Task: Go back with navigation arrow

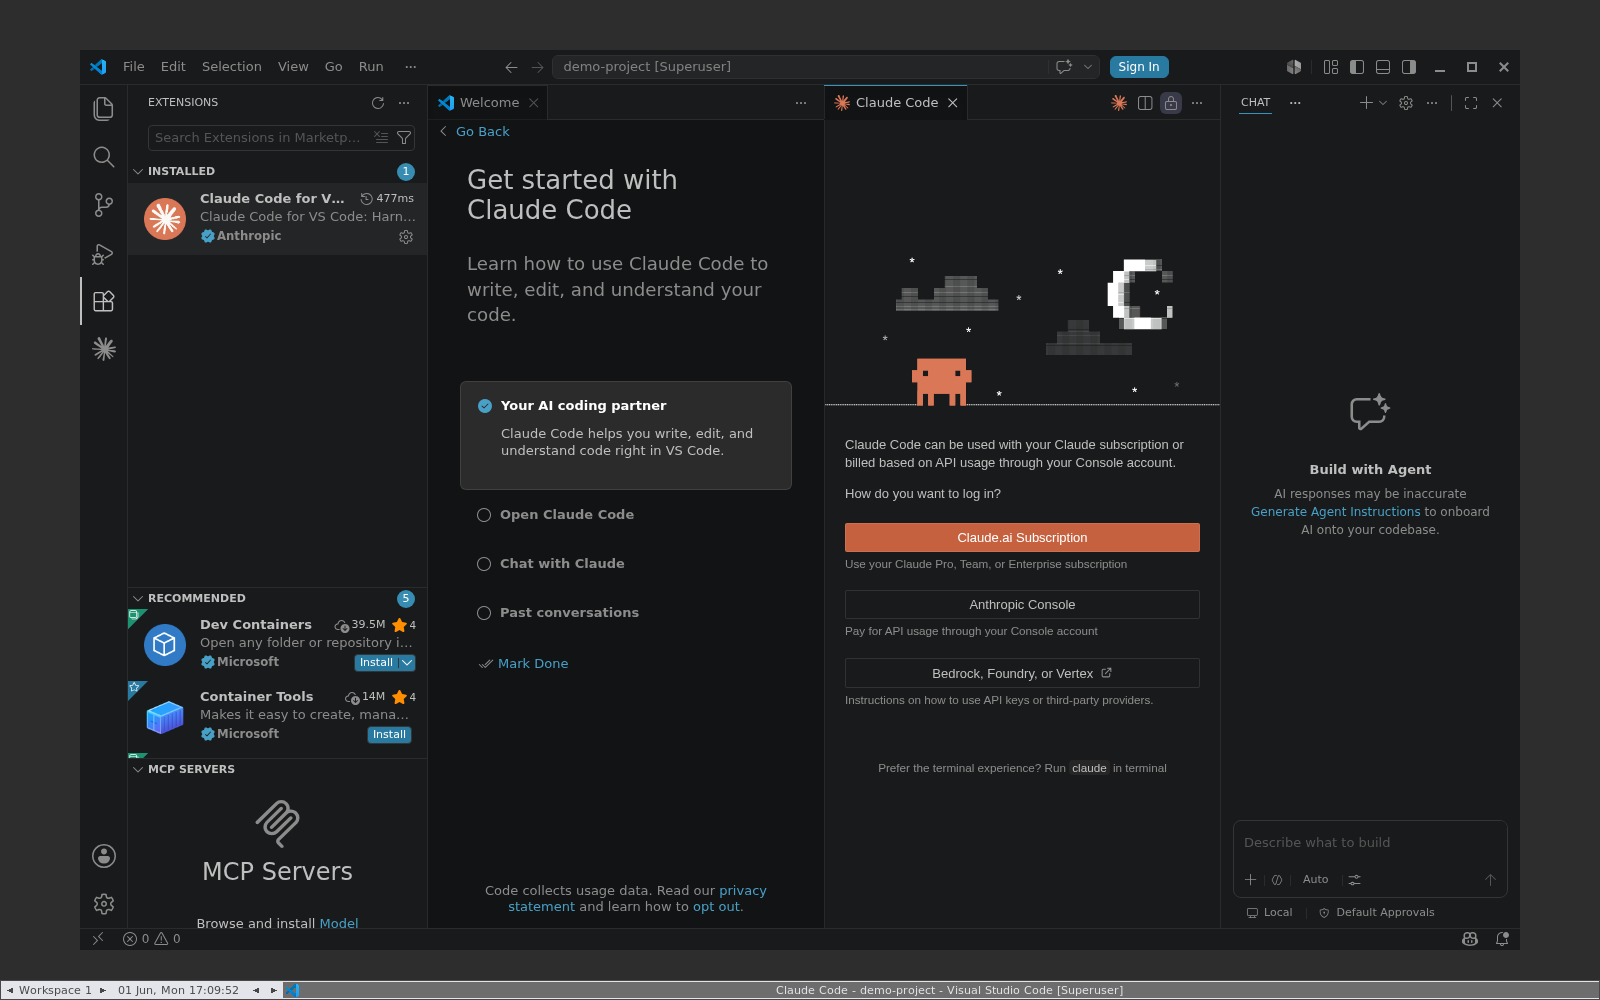Action: coord(511,67)
